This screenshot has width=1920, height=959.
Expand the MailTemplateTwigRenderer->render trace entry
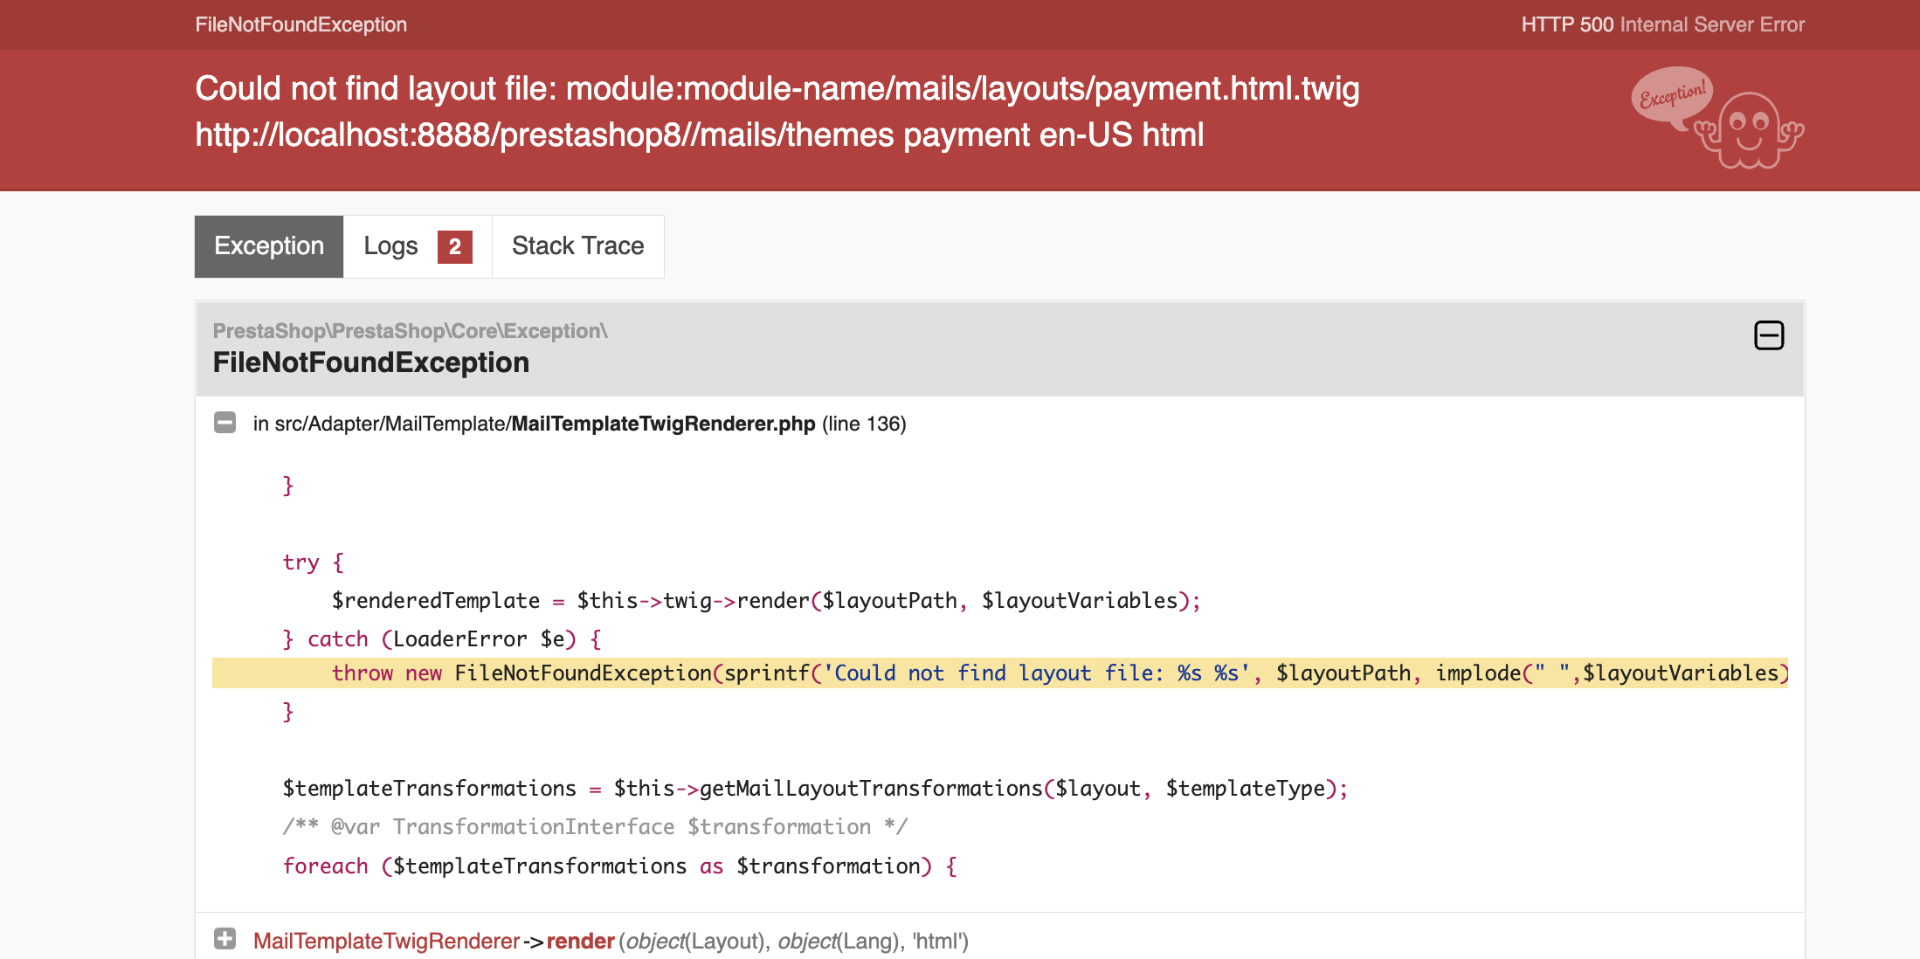[225, 939]
